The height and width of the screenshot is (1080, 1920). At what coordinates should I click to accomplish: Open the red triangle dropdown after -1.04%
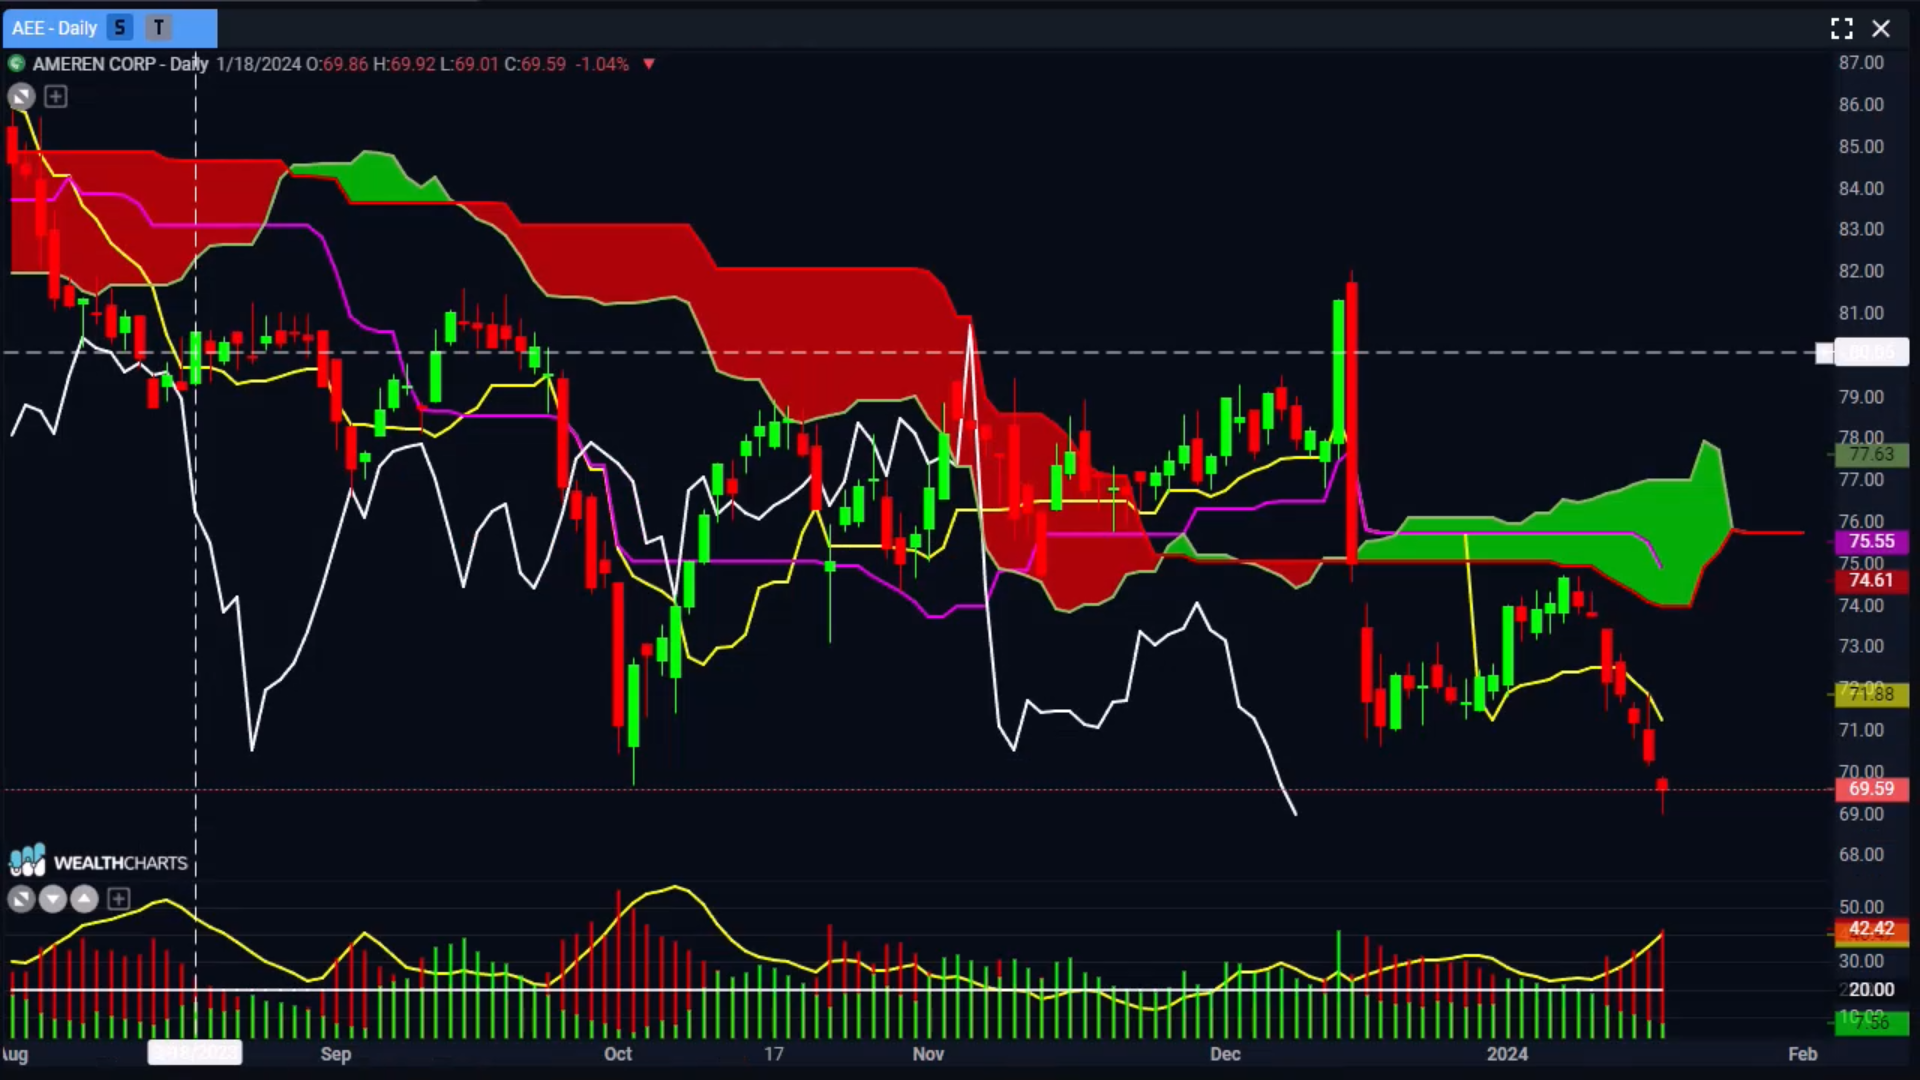[x=649, y=64]
